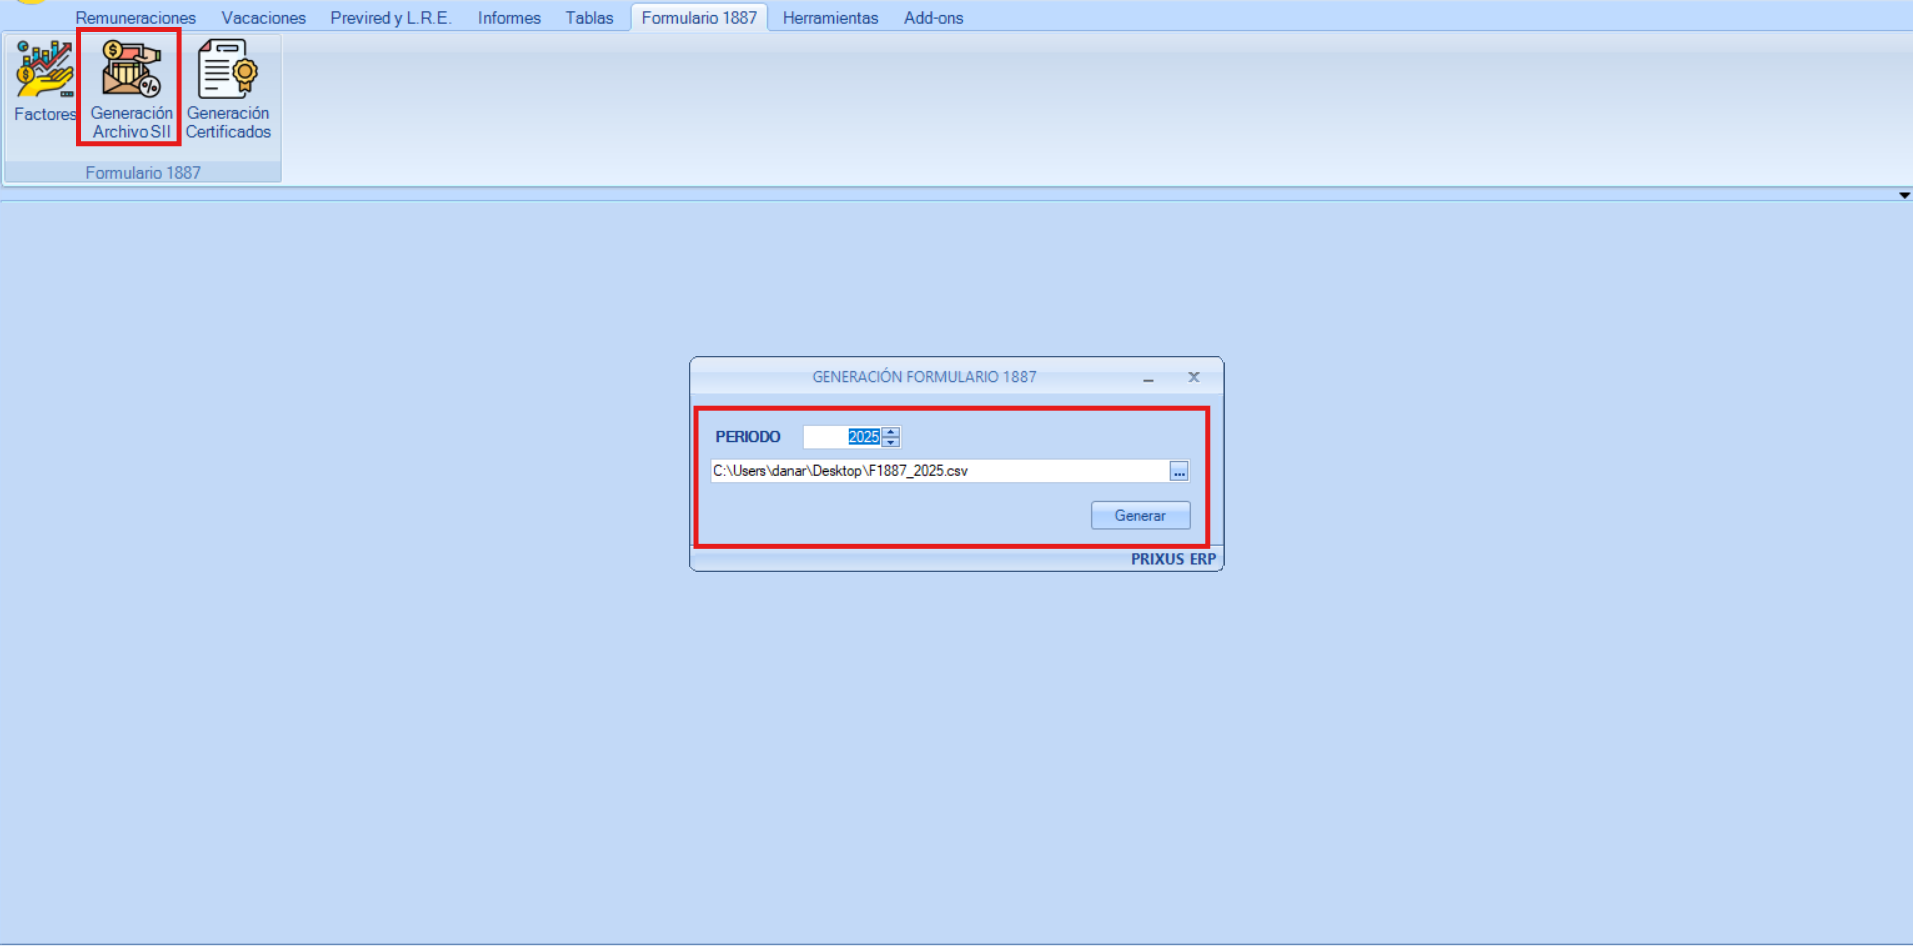This screenshot has width=1913, height=946.
Task: Open Generación Certificados from the ribbon
Action: [x=228, y=88]
